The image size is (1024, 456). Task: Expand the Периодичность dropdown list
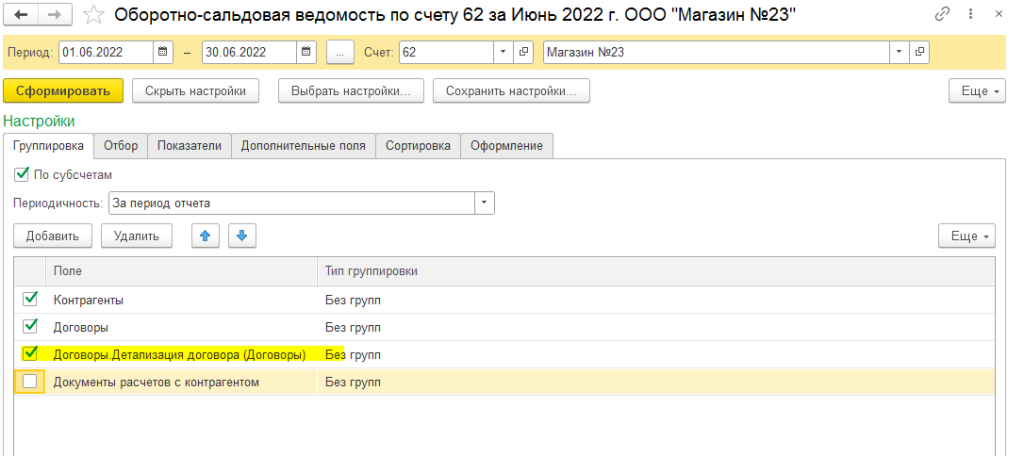(x=484, y=203)
